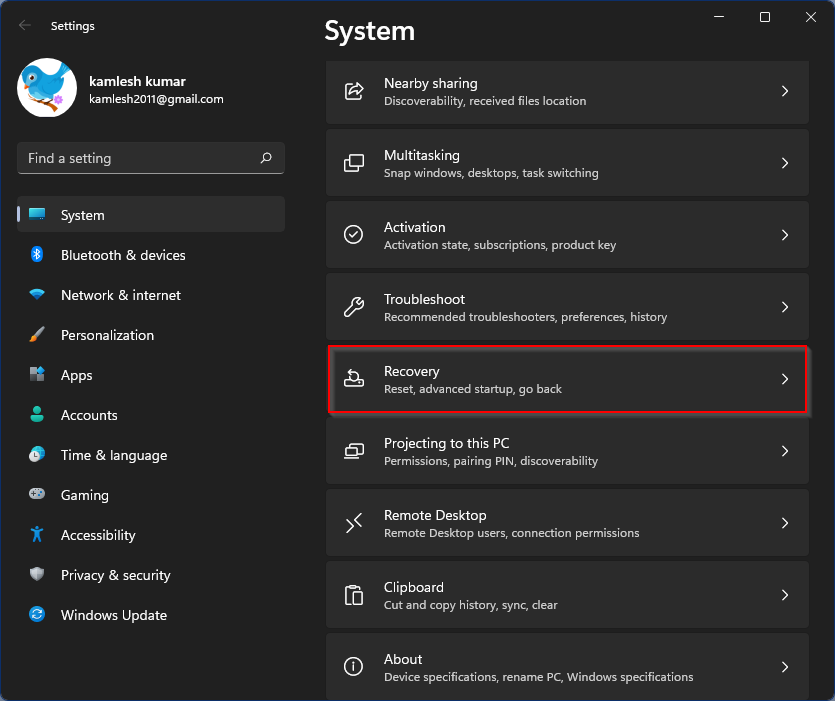Screen dimensions: 835x701
Task: Open Nearby sharing settings
Action: tap(567, 91)
